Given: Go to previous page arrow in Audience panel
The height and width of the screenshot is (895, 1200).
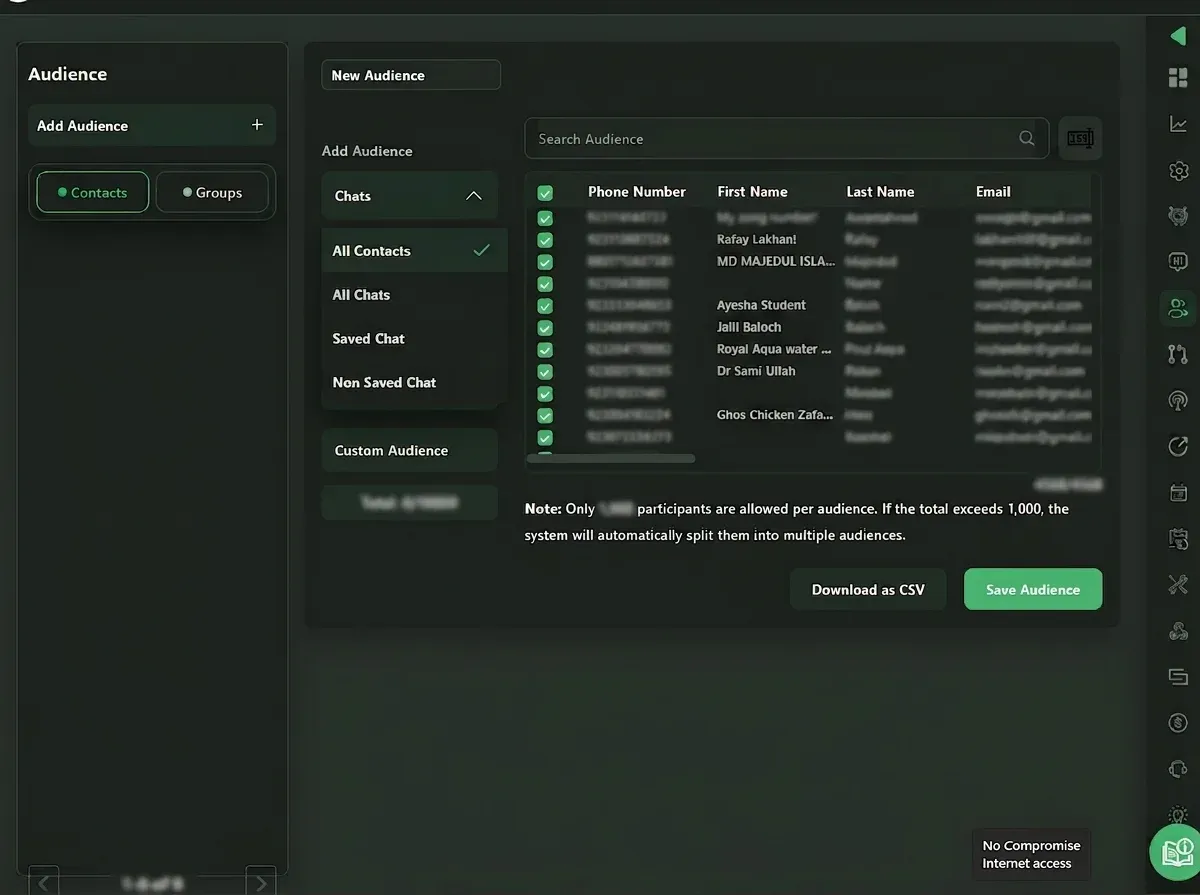Looking at the screenshot, I should [x=44, y=883].
